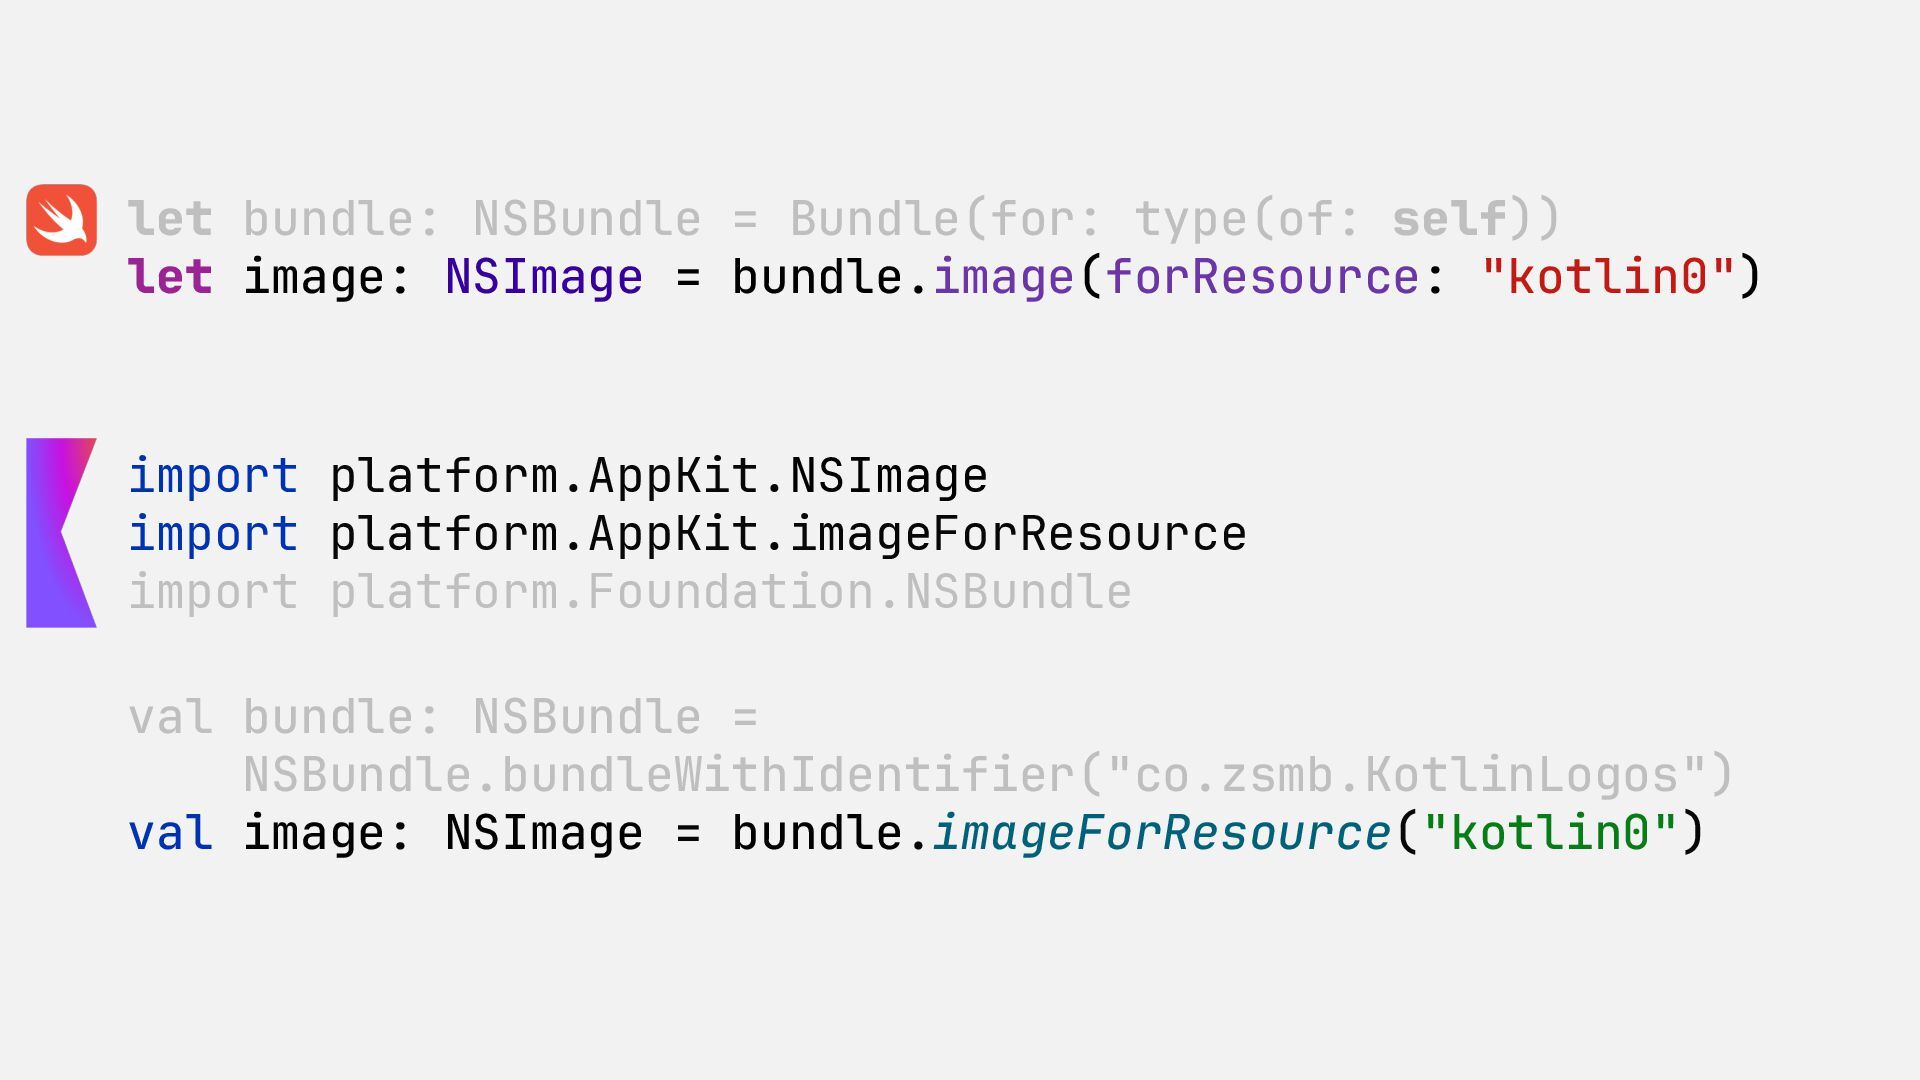Click the blue 'val' keyword before image
The image size is (1920, 1080).
[x=170, y=833]
